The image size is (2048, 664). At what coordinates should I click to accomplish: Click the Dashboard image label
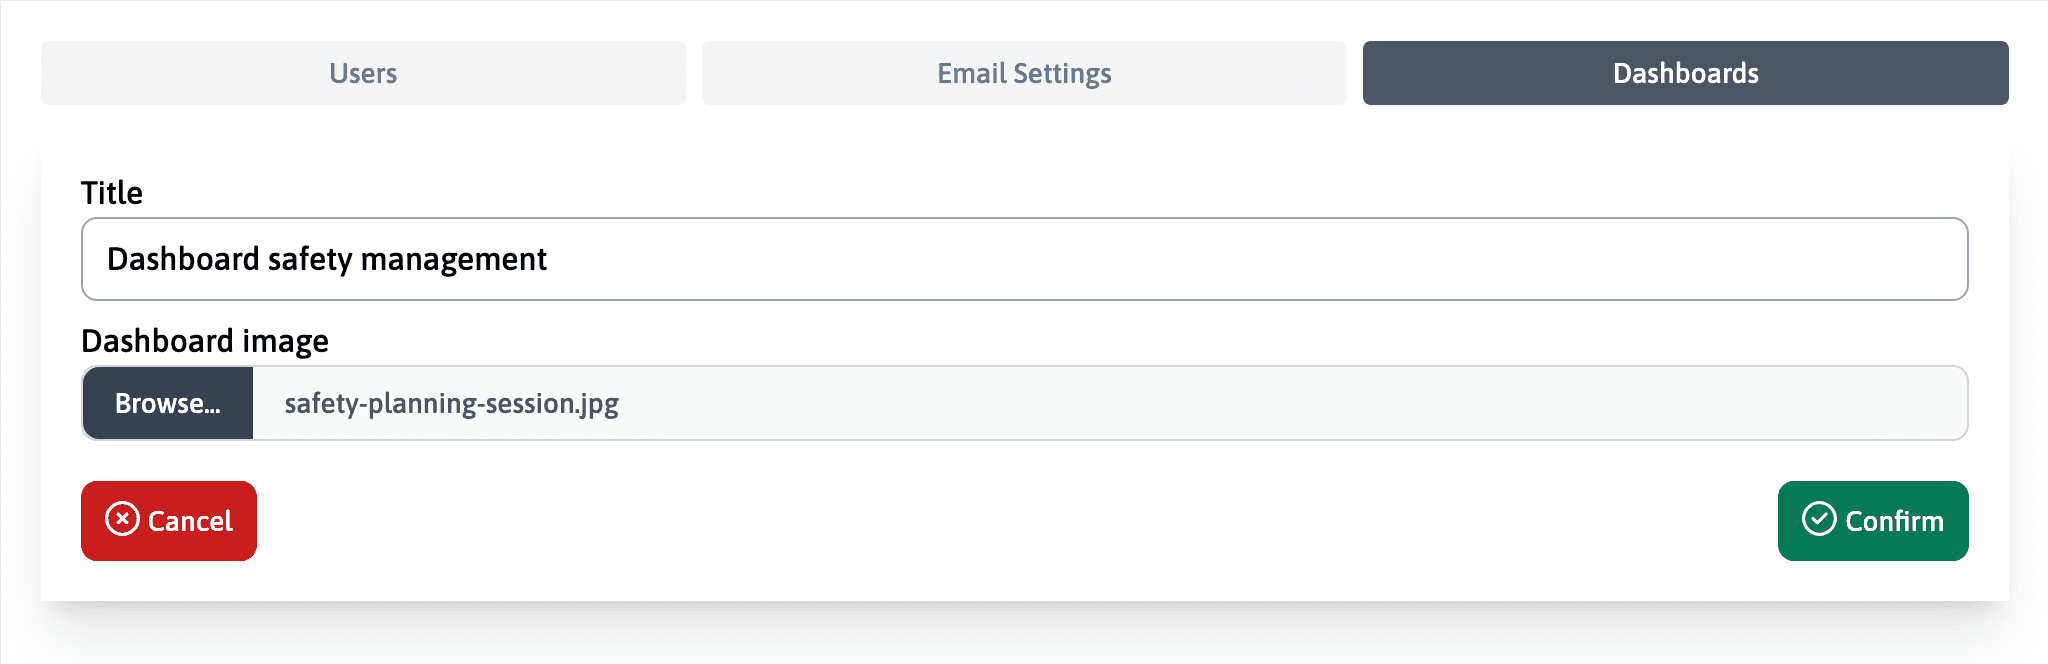(204, 340)
